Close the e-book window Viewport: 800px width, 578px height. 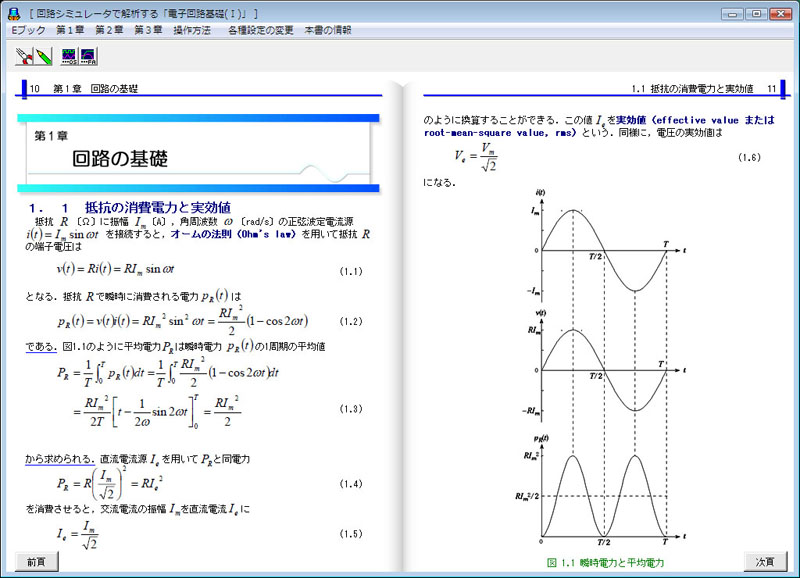click(x=781, y=14)
